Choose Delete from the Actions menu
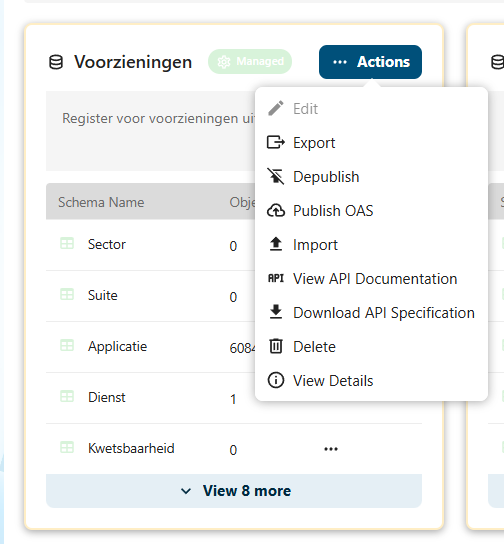This screenshot has height=544, width=504. point(371,347)
